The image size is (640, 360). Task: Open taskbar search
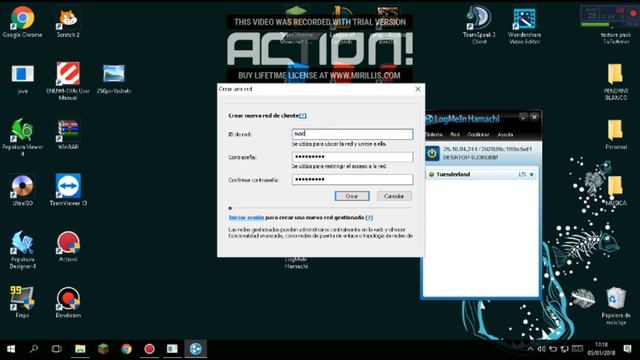point(34,349)
